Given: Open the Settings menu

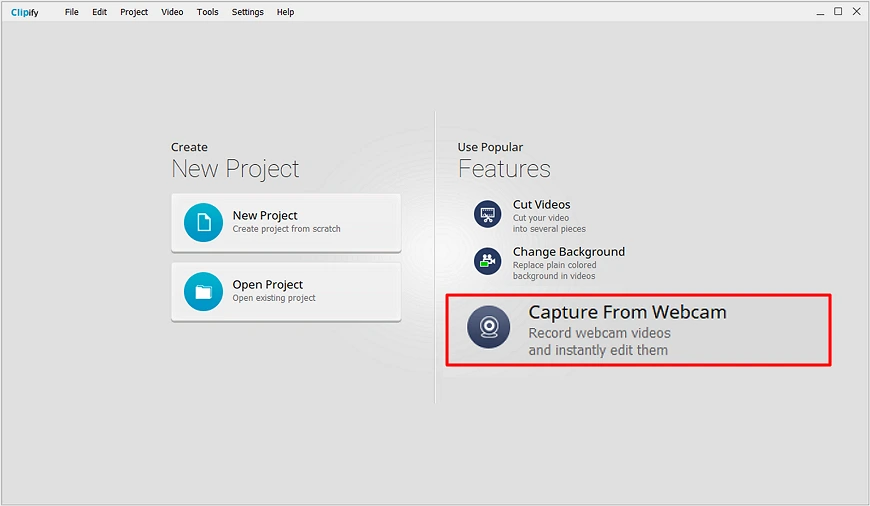Looking at the screenshot, I should point(247,12).
